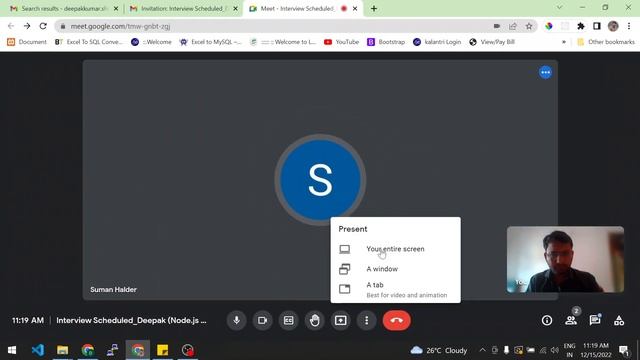Show hidden system tray icons
The image size is (640, 360).
(482, 350)
